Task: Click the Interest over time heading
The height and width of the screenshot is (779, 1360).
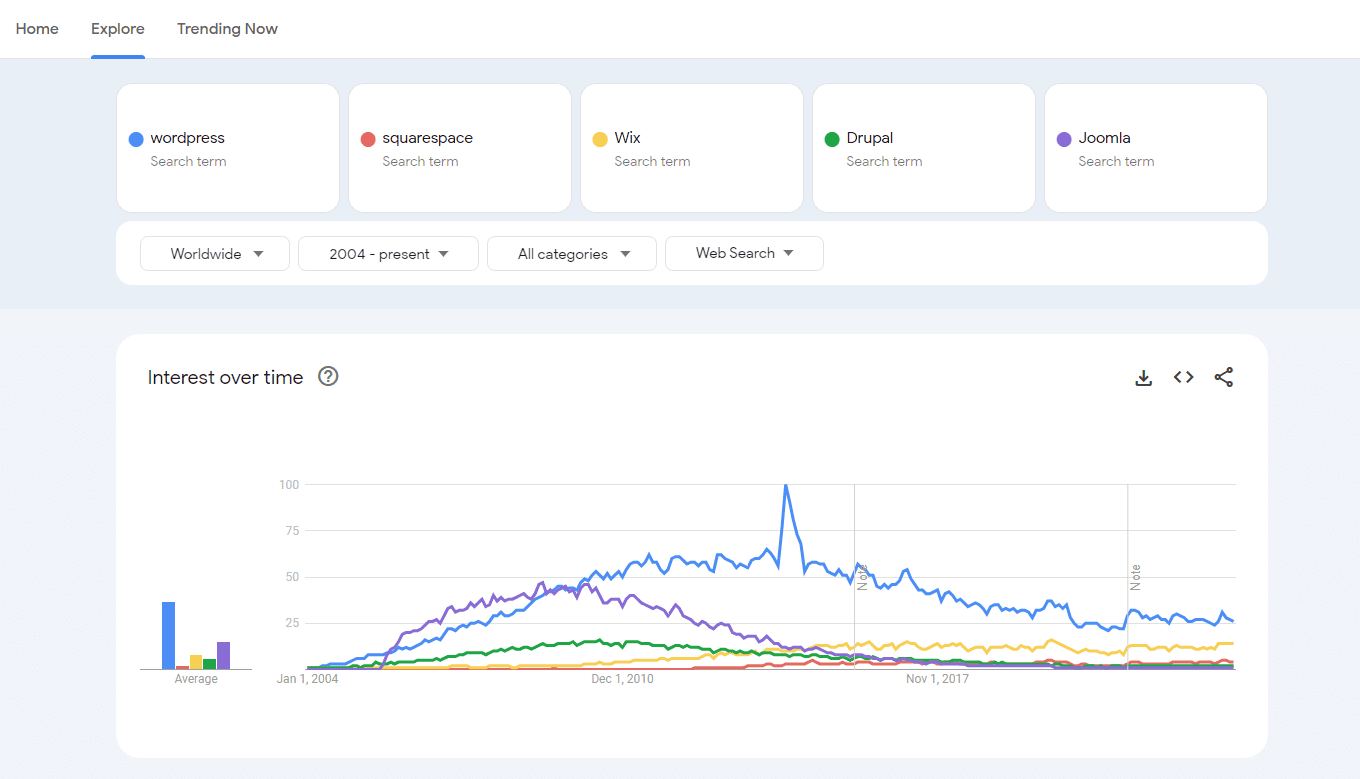Action: [x=225, y=377]
